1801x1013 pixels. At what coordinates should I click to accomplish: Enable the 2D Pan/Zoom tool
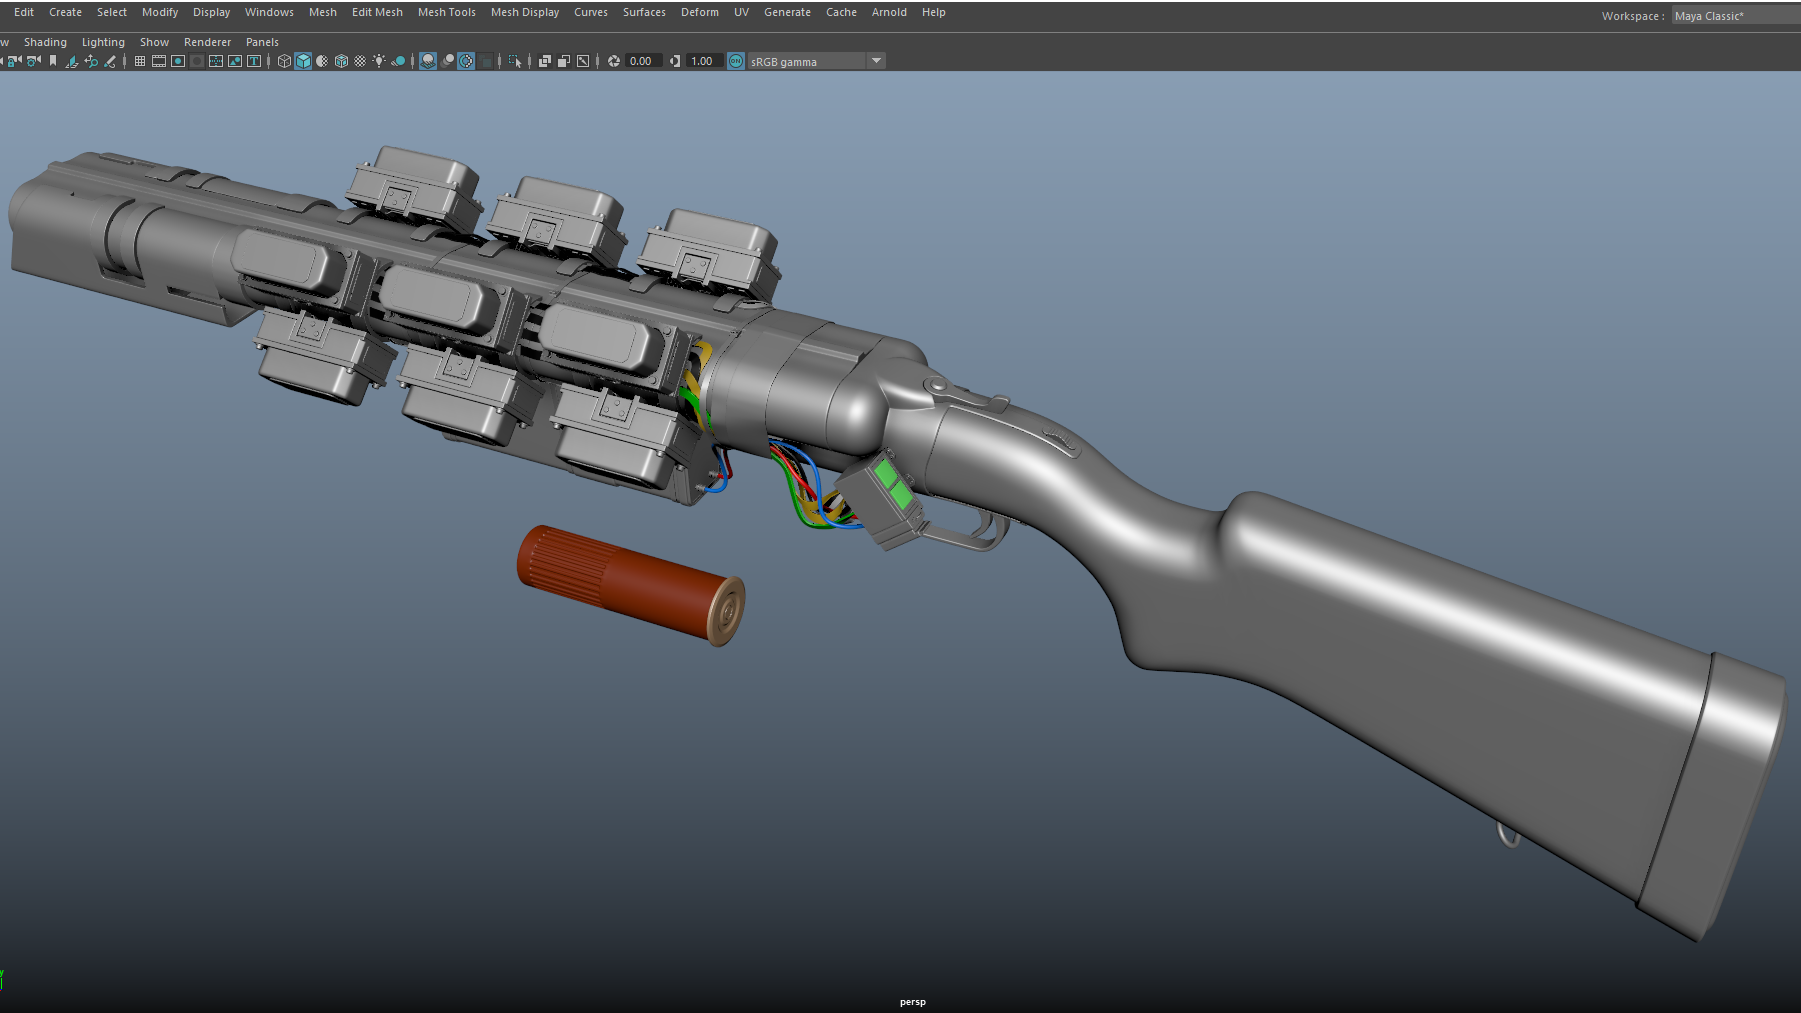point(91,61)
